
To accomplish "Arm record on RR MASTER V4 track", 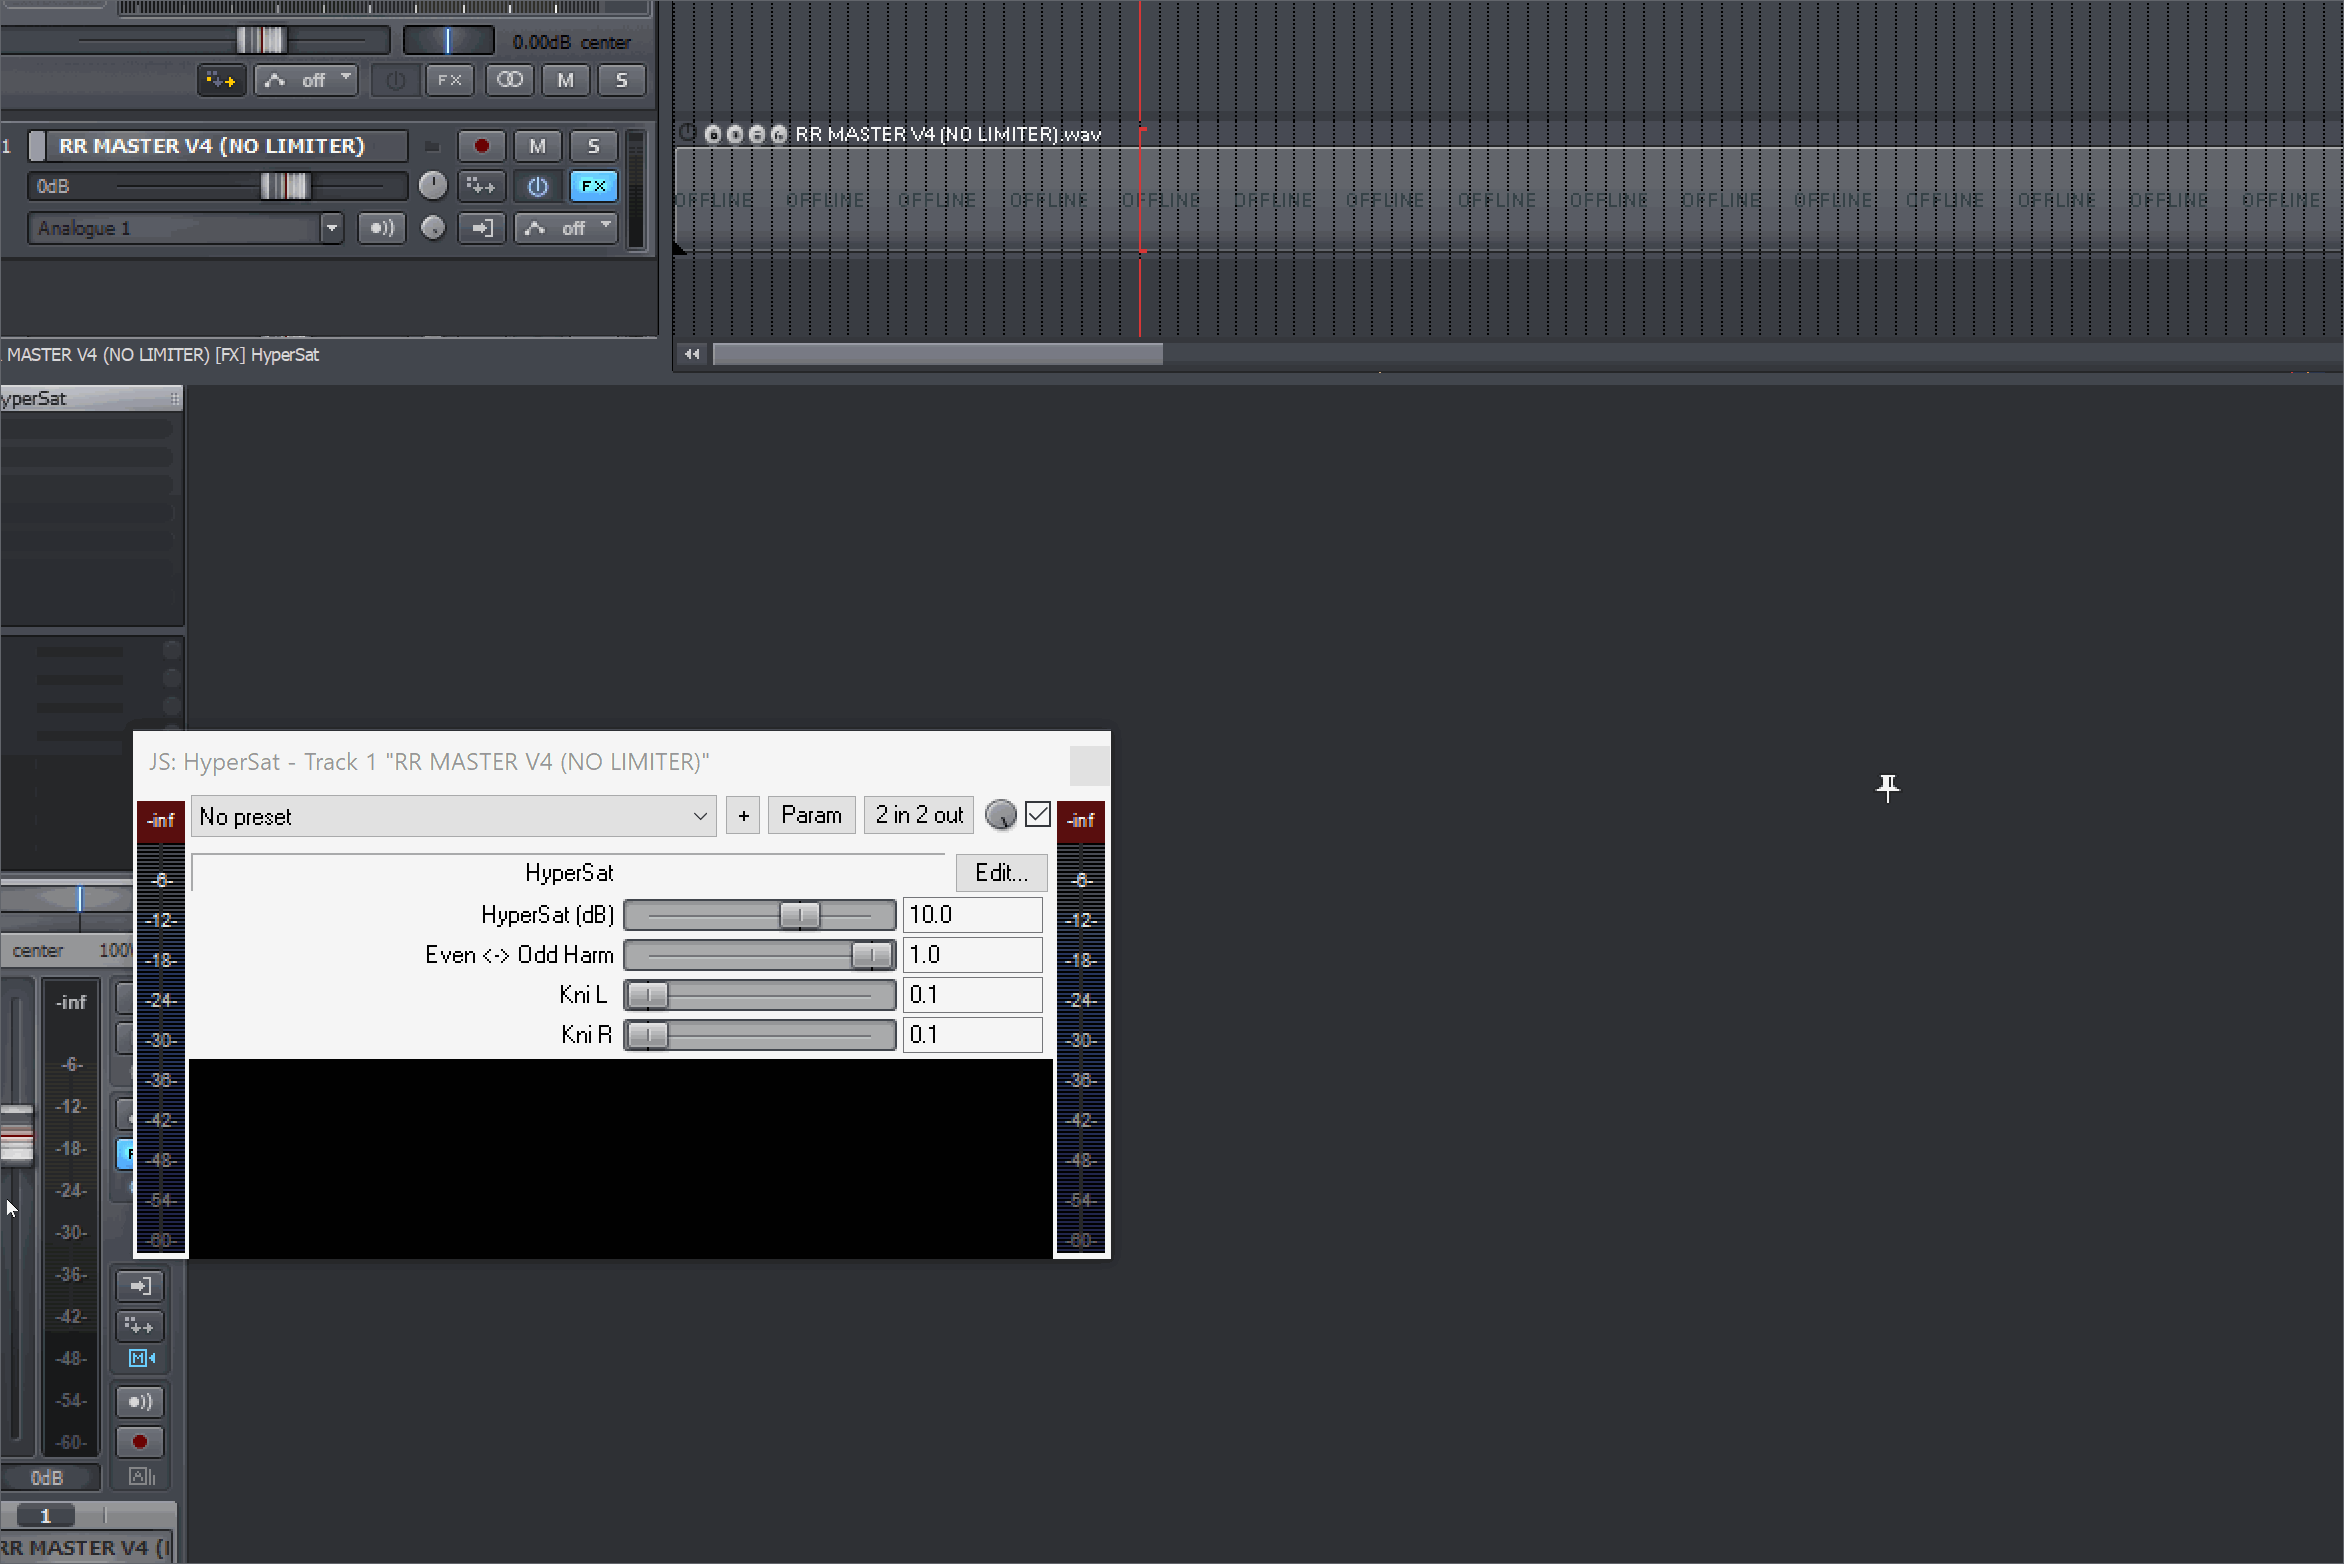I will [481, 146].
